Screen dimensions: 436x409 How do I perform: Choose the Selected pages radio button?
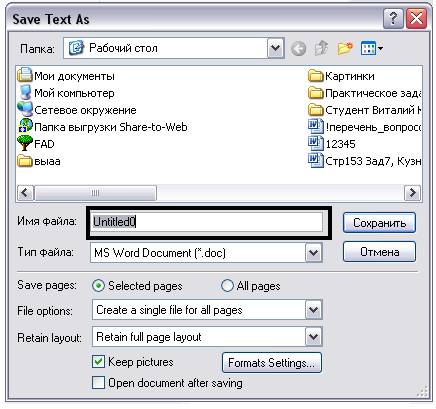(98, 286)
